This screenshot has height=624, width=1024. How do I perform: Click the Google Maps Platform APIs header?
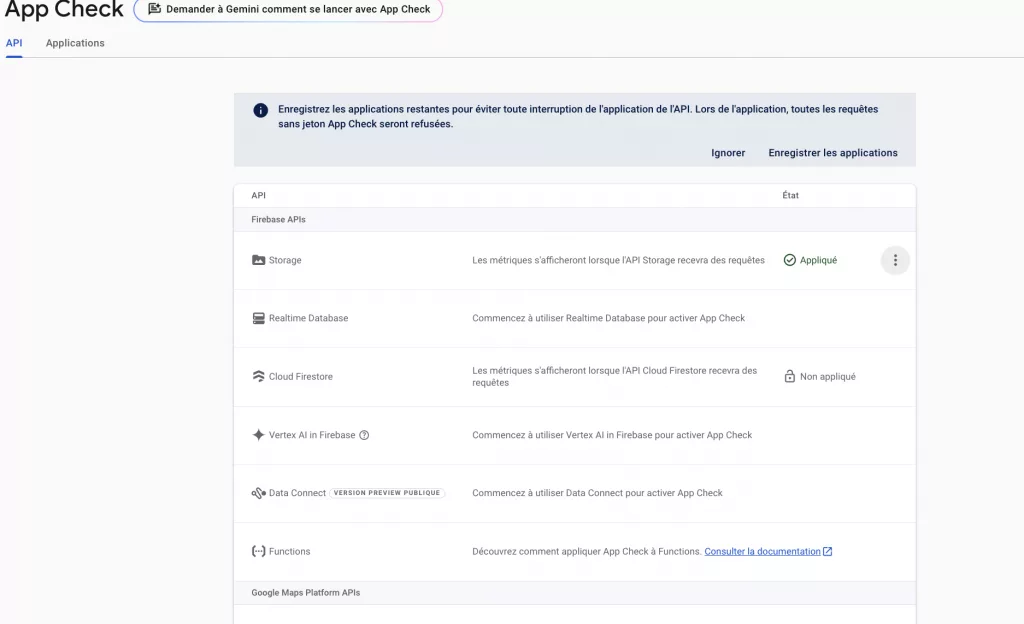[306, 593]
